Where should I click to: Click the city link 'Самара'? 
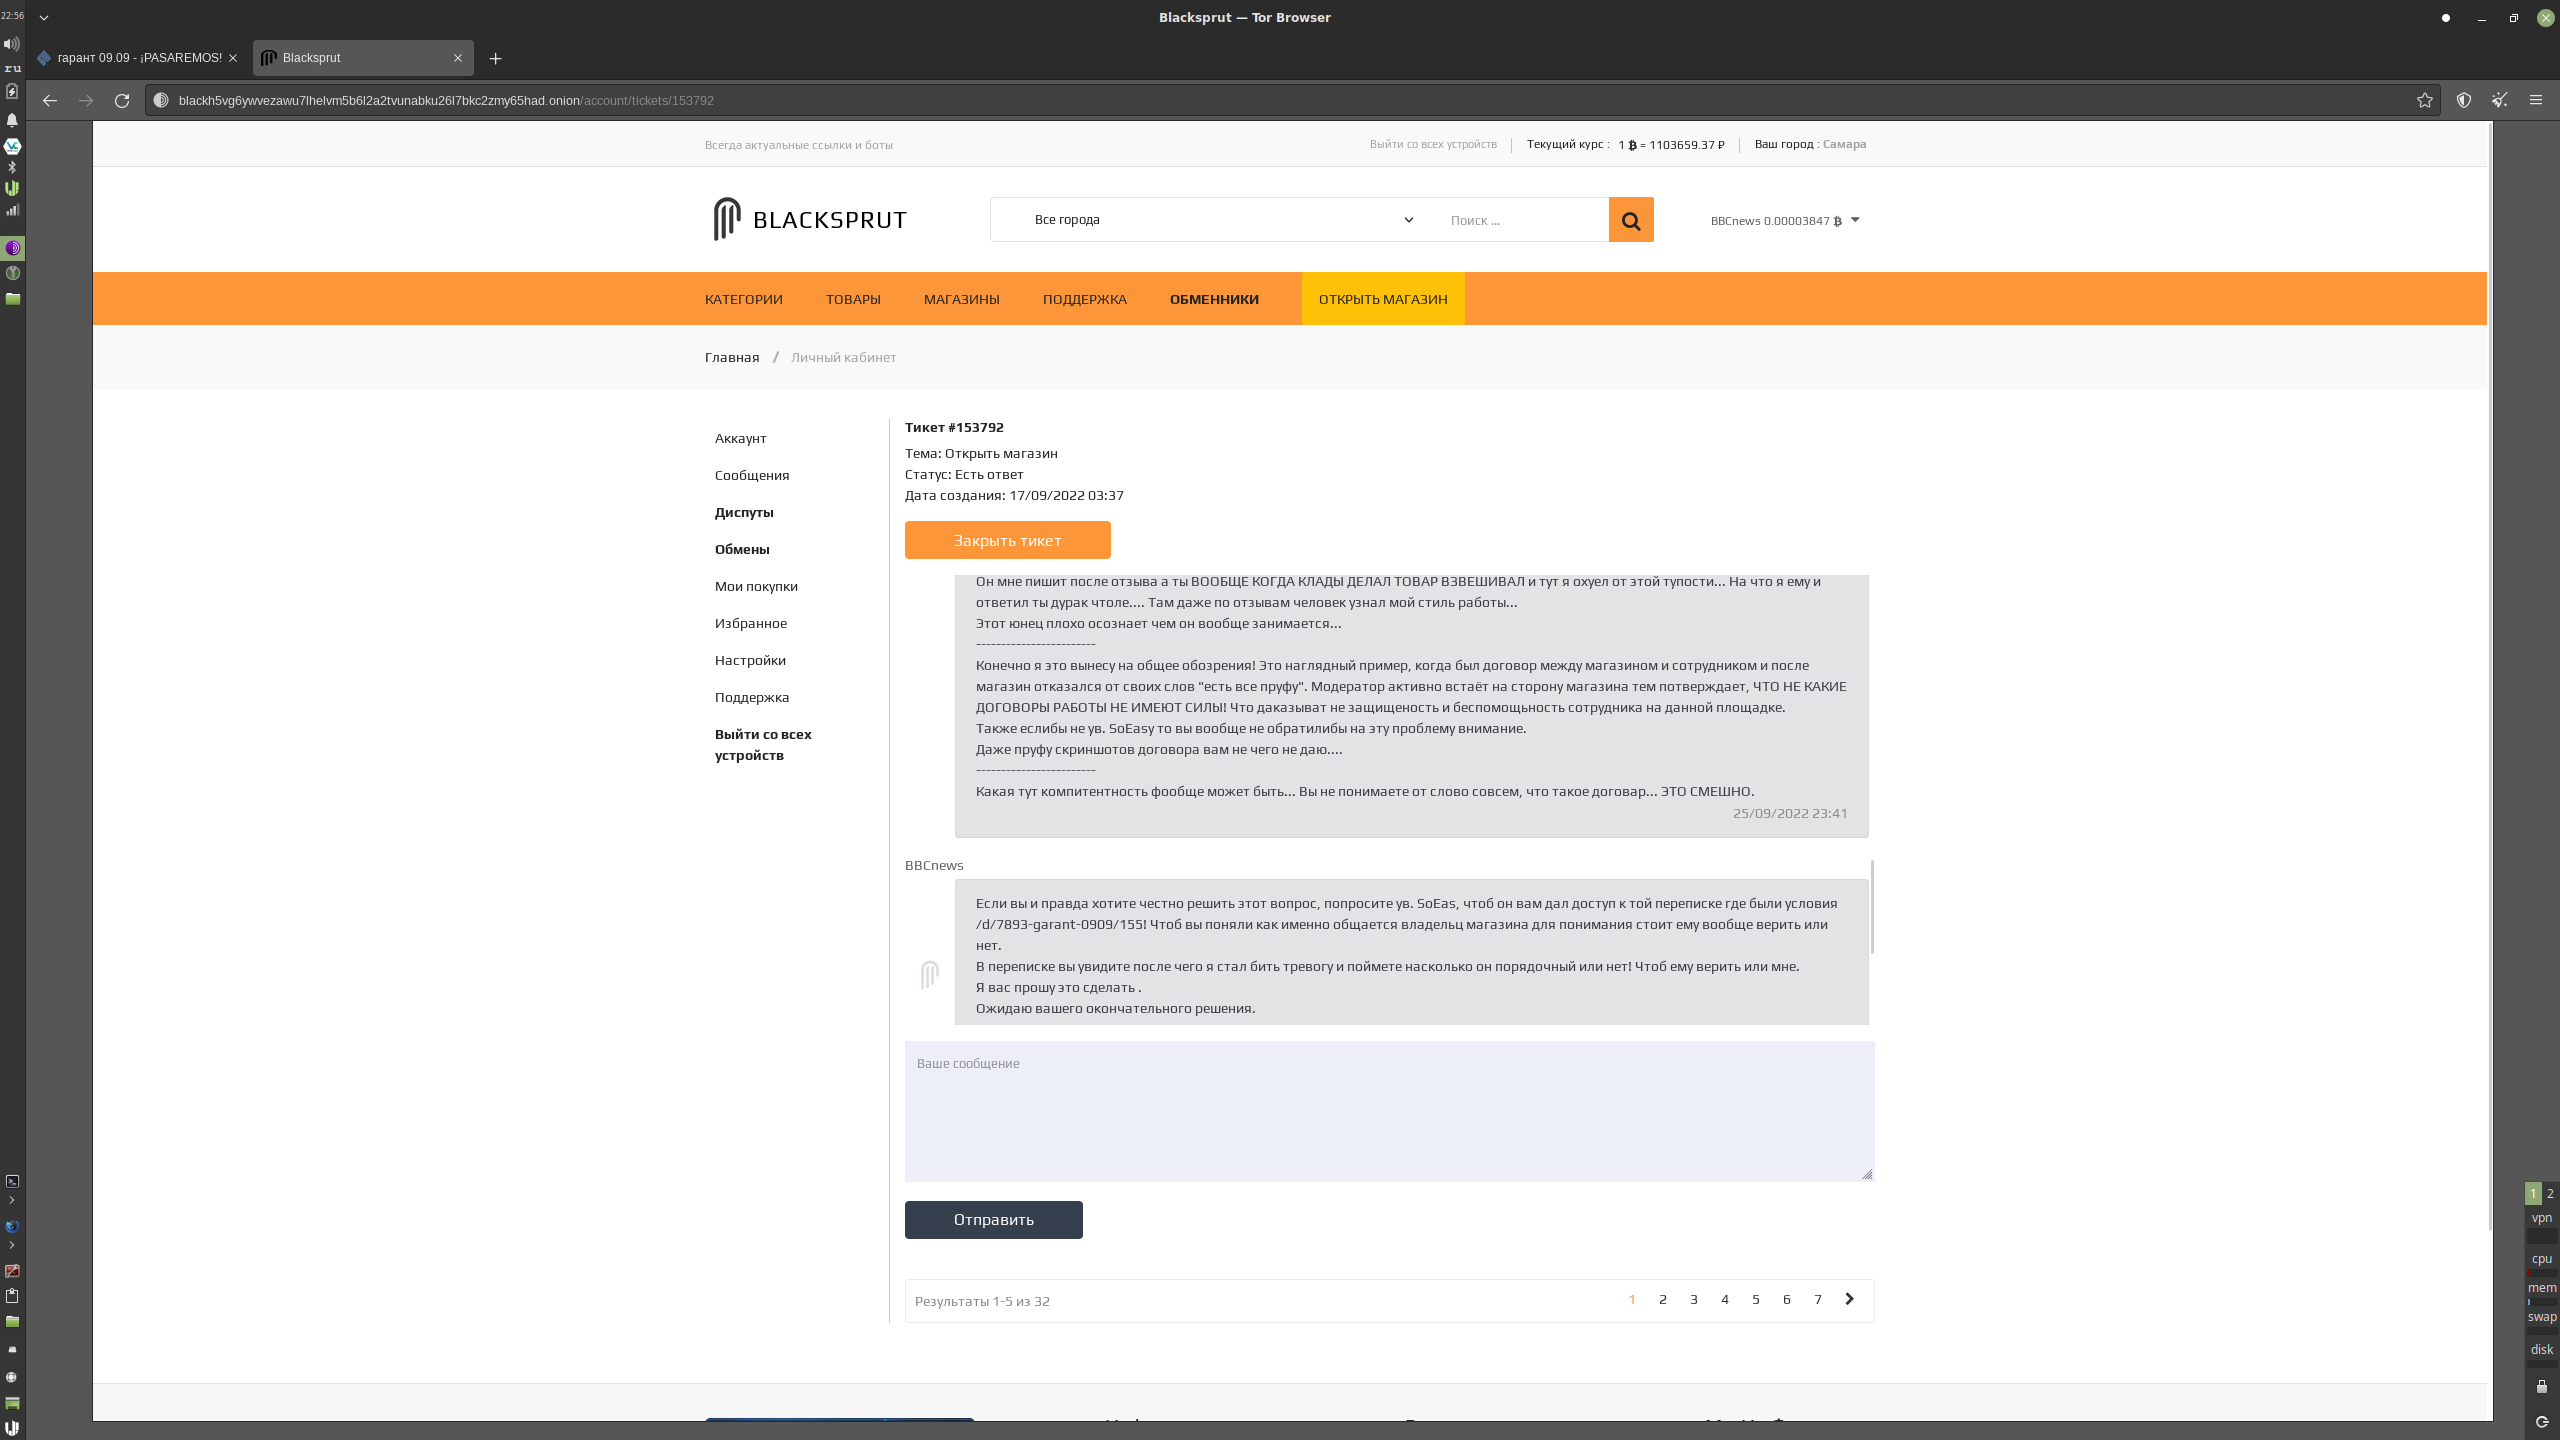click(1844, 144)
